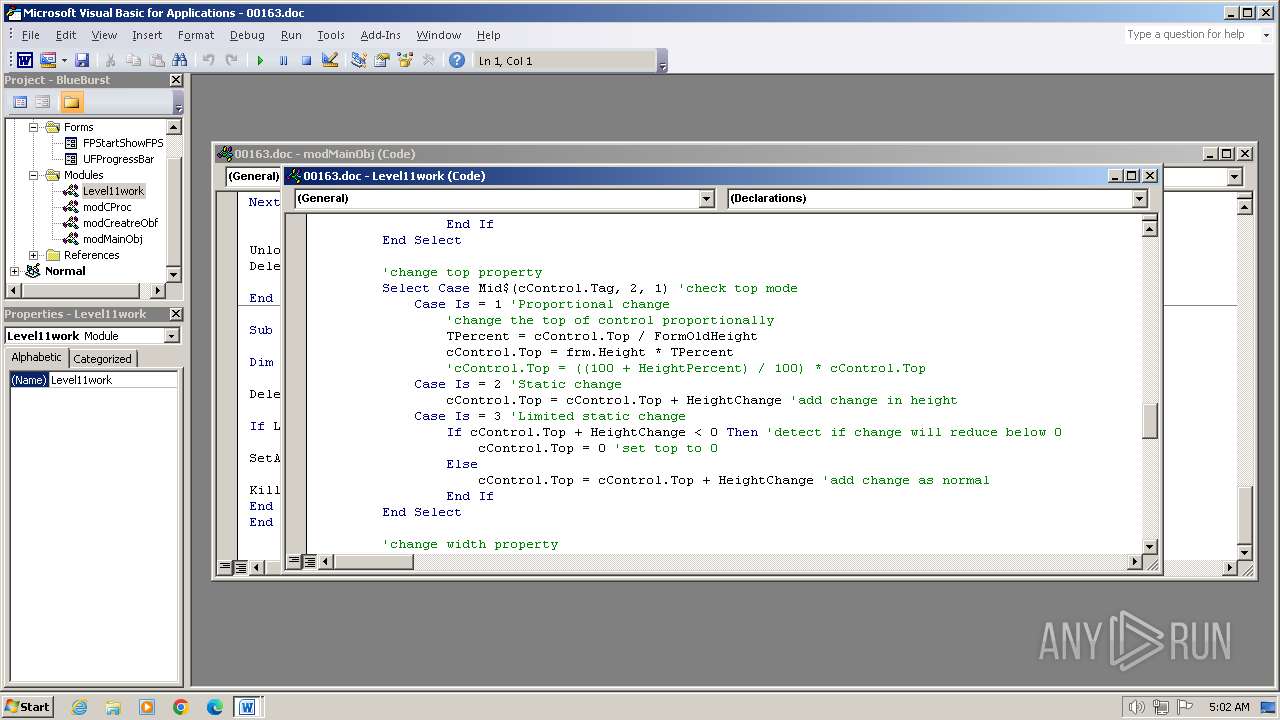Image resolution: width=1280 pixels, height=720 pixels.
Task: Click horizontal scrollbar thumb in Level11work code window
Action: tap(373, 562)
